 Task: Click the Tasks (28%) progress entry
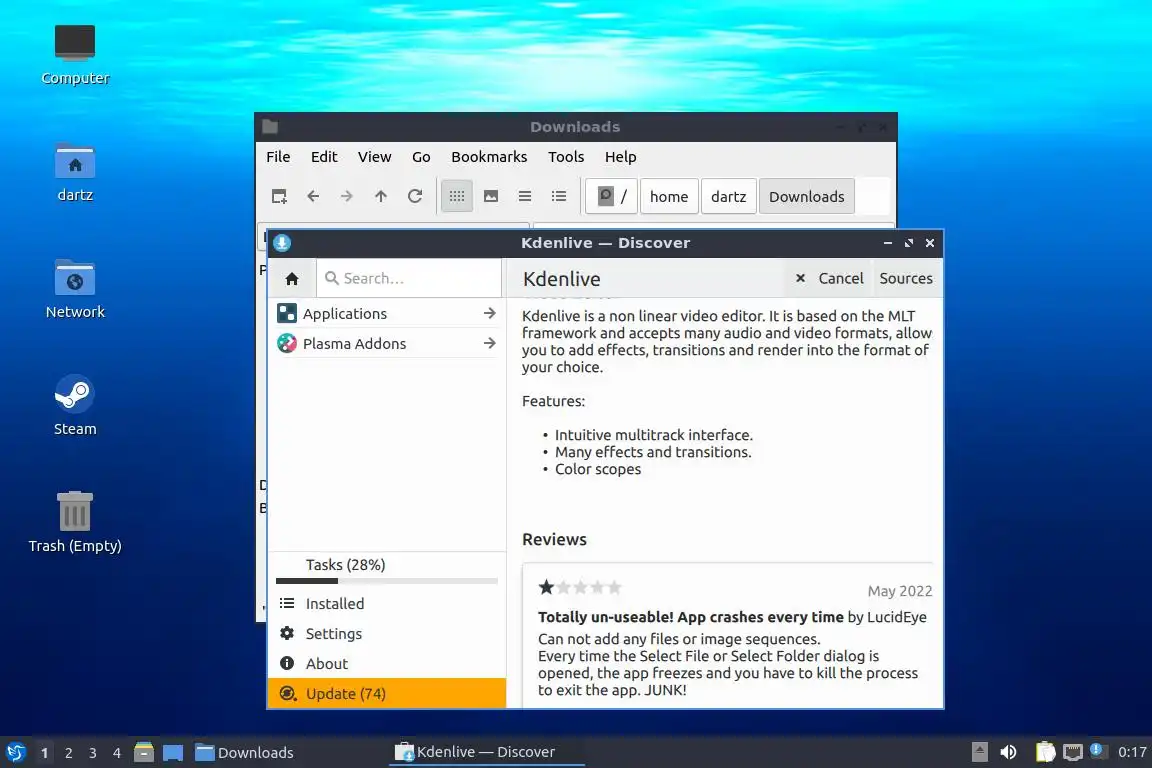[387, 569]
